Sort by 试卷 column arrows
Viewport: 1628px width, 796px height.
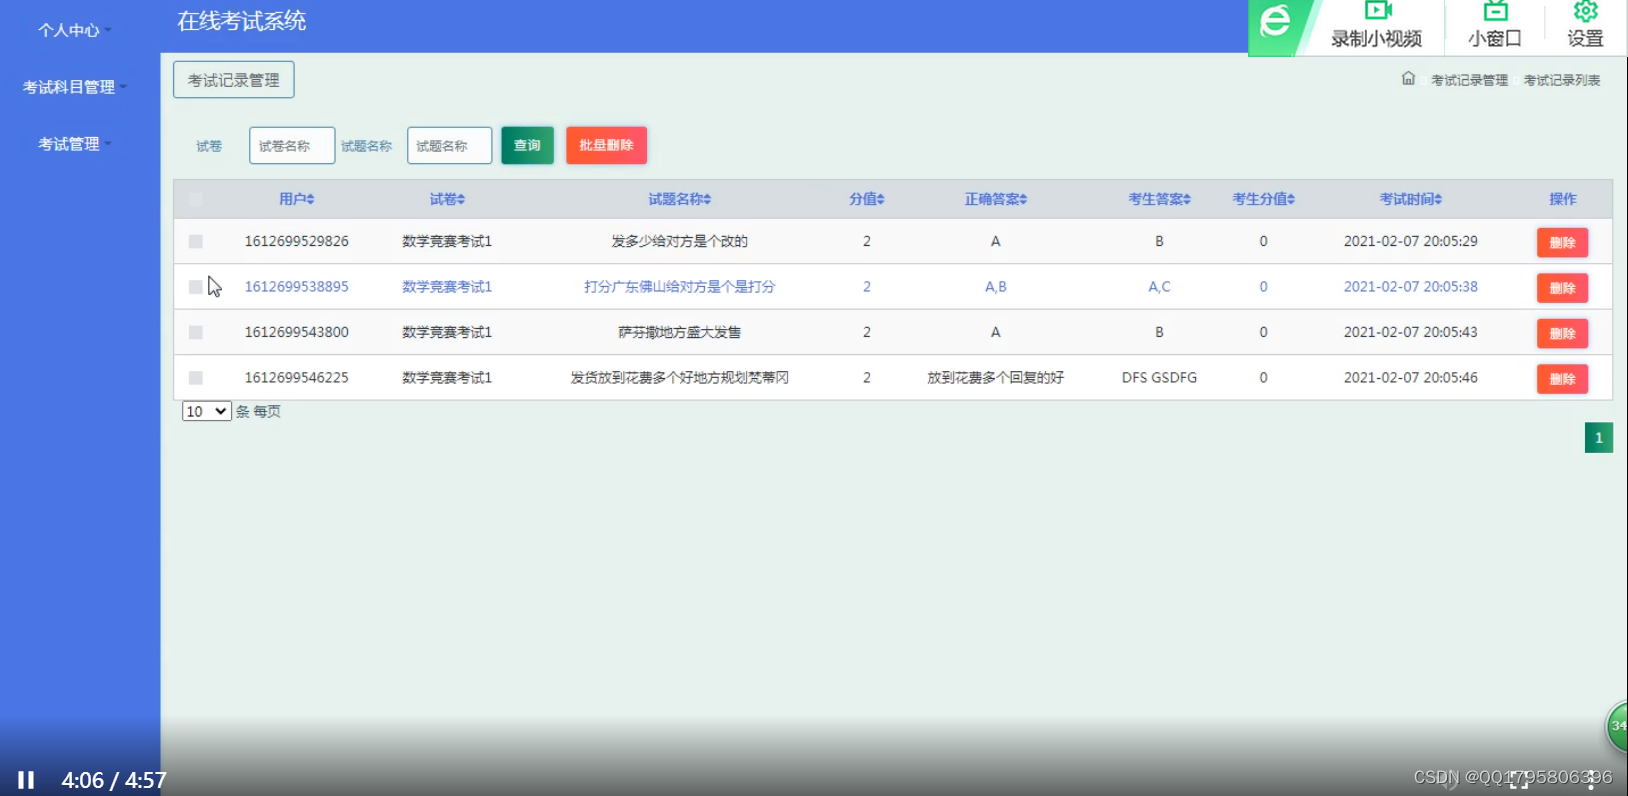(461, 200)
